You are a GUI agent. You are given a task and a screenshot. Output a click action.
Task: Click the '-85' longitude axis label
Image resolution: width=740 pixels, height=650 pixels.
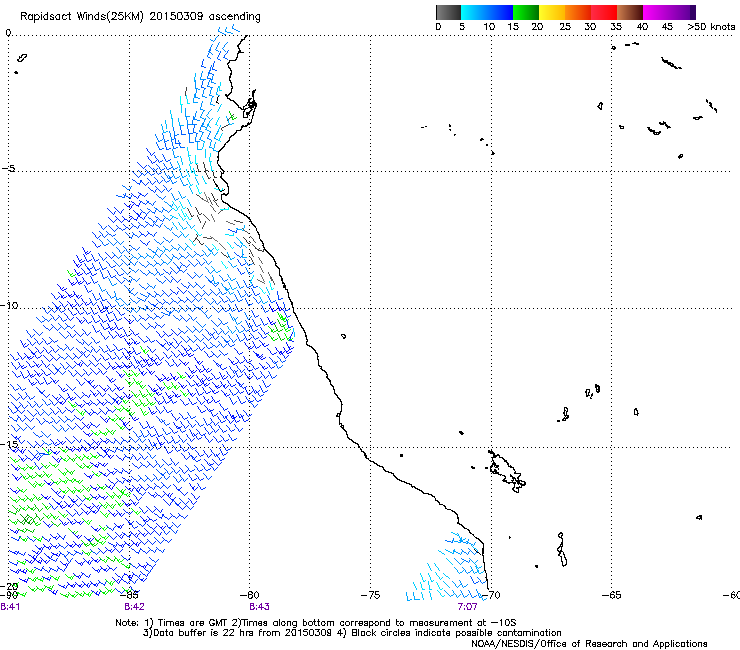130,595
